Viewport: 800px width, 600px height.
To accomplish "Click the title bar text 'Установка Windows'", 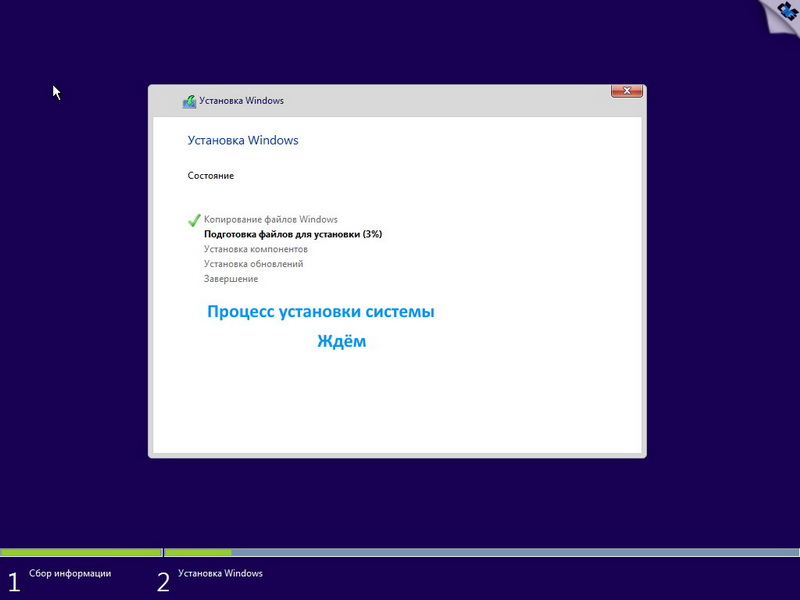I will pyautogui.click(x=241, y=101).
